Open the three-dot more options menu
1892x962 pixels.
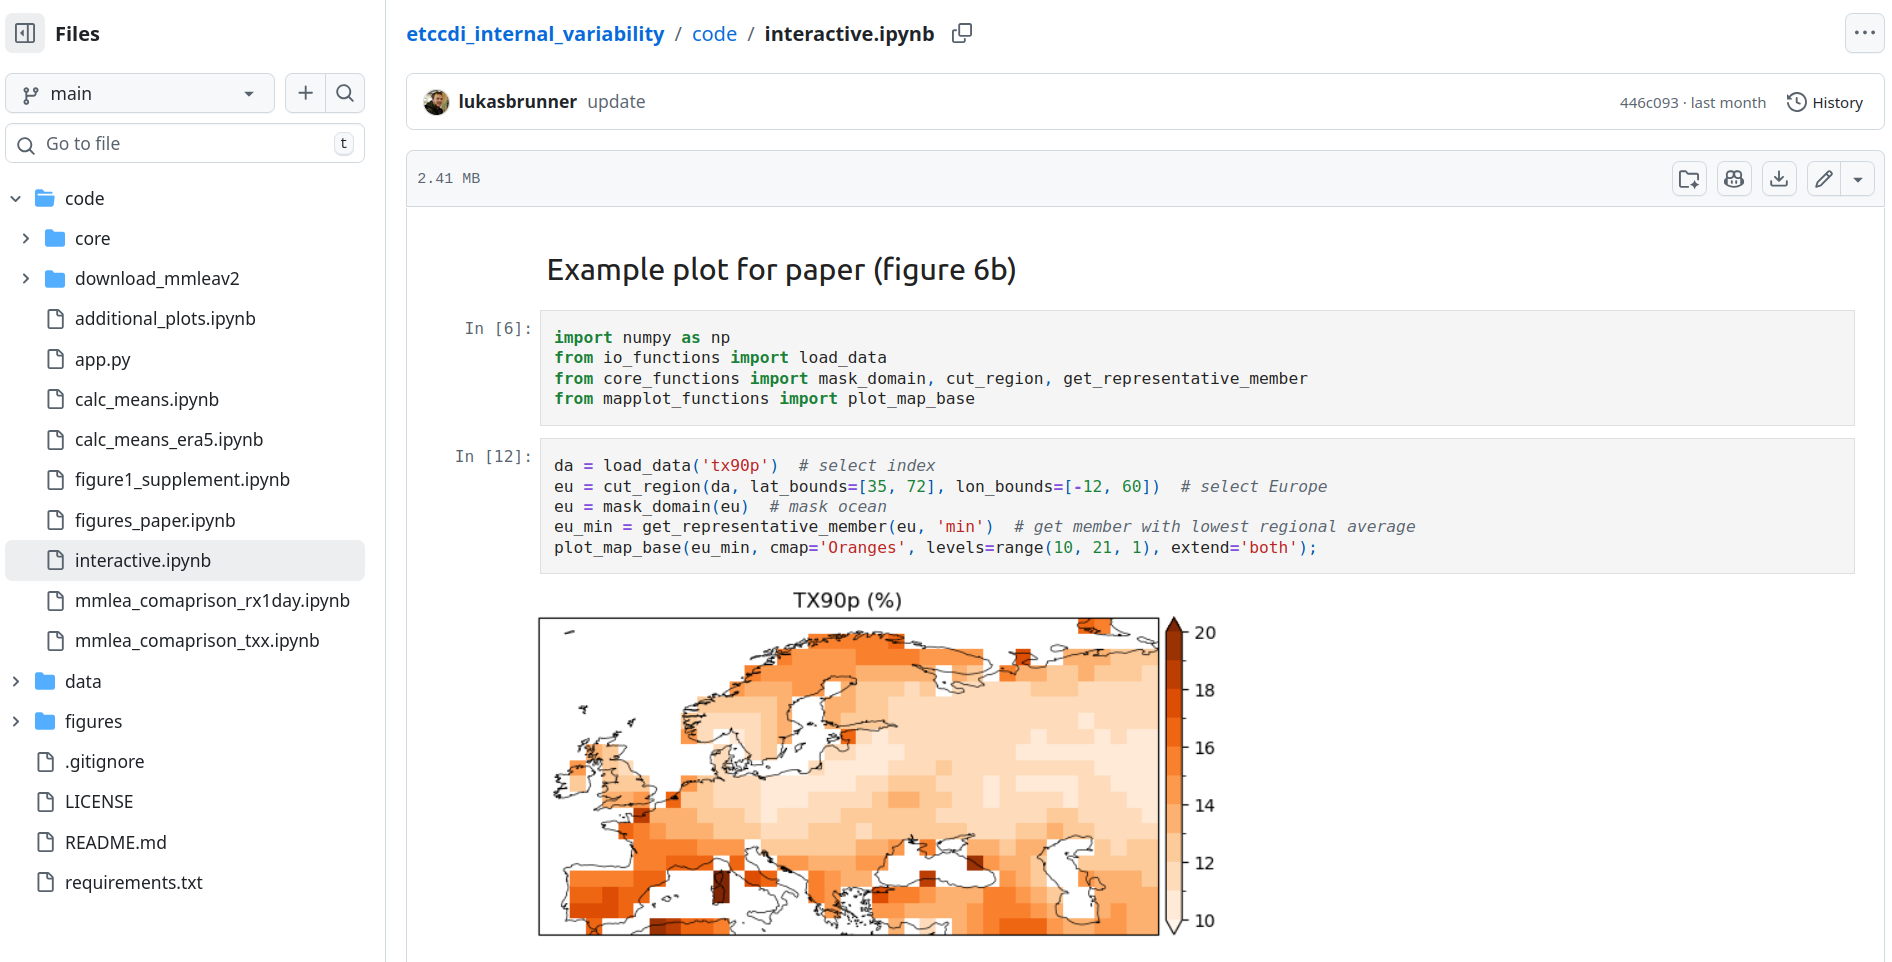pyautogui.click(x=1864, y=33)
